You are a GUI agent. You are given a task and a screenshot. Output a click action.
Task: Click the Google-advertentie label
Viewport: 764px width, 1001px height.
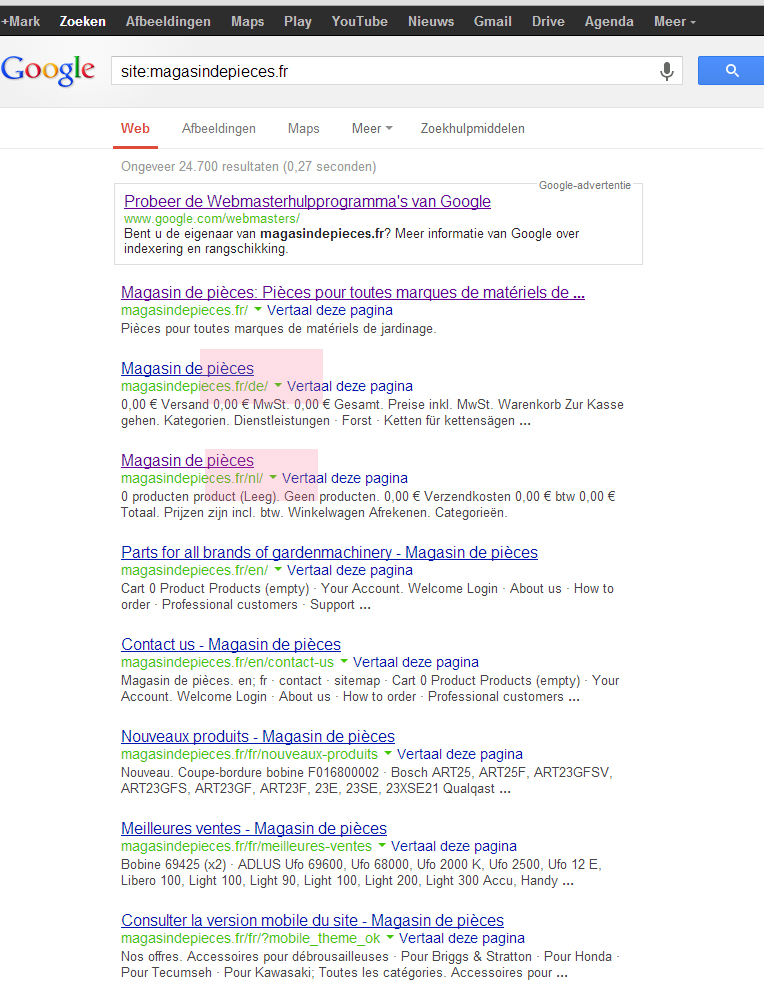point(585,185)
